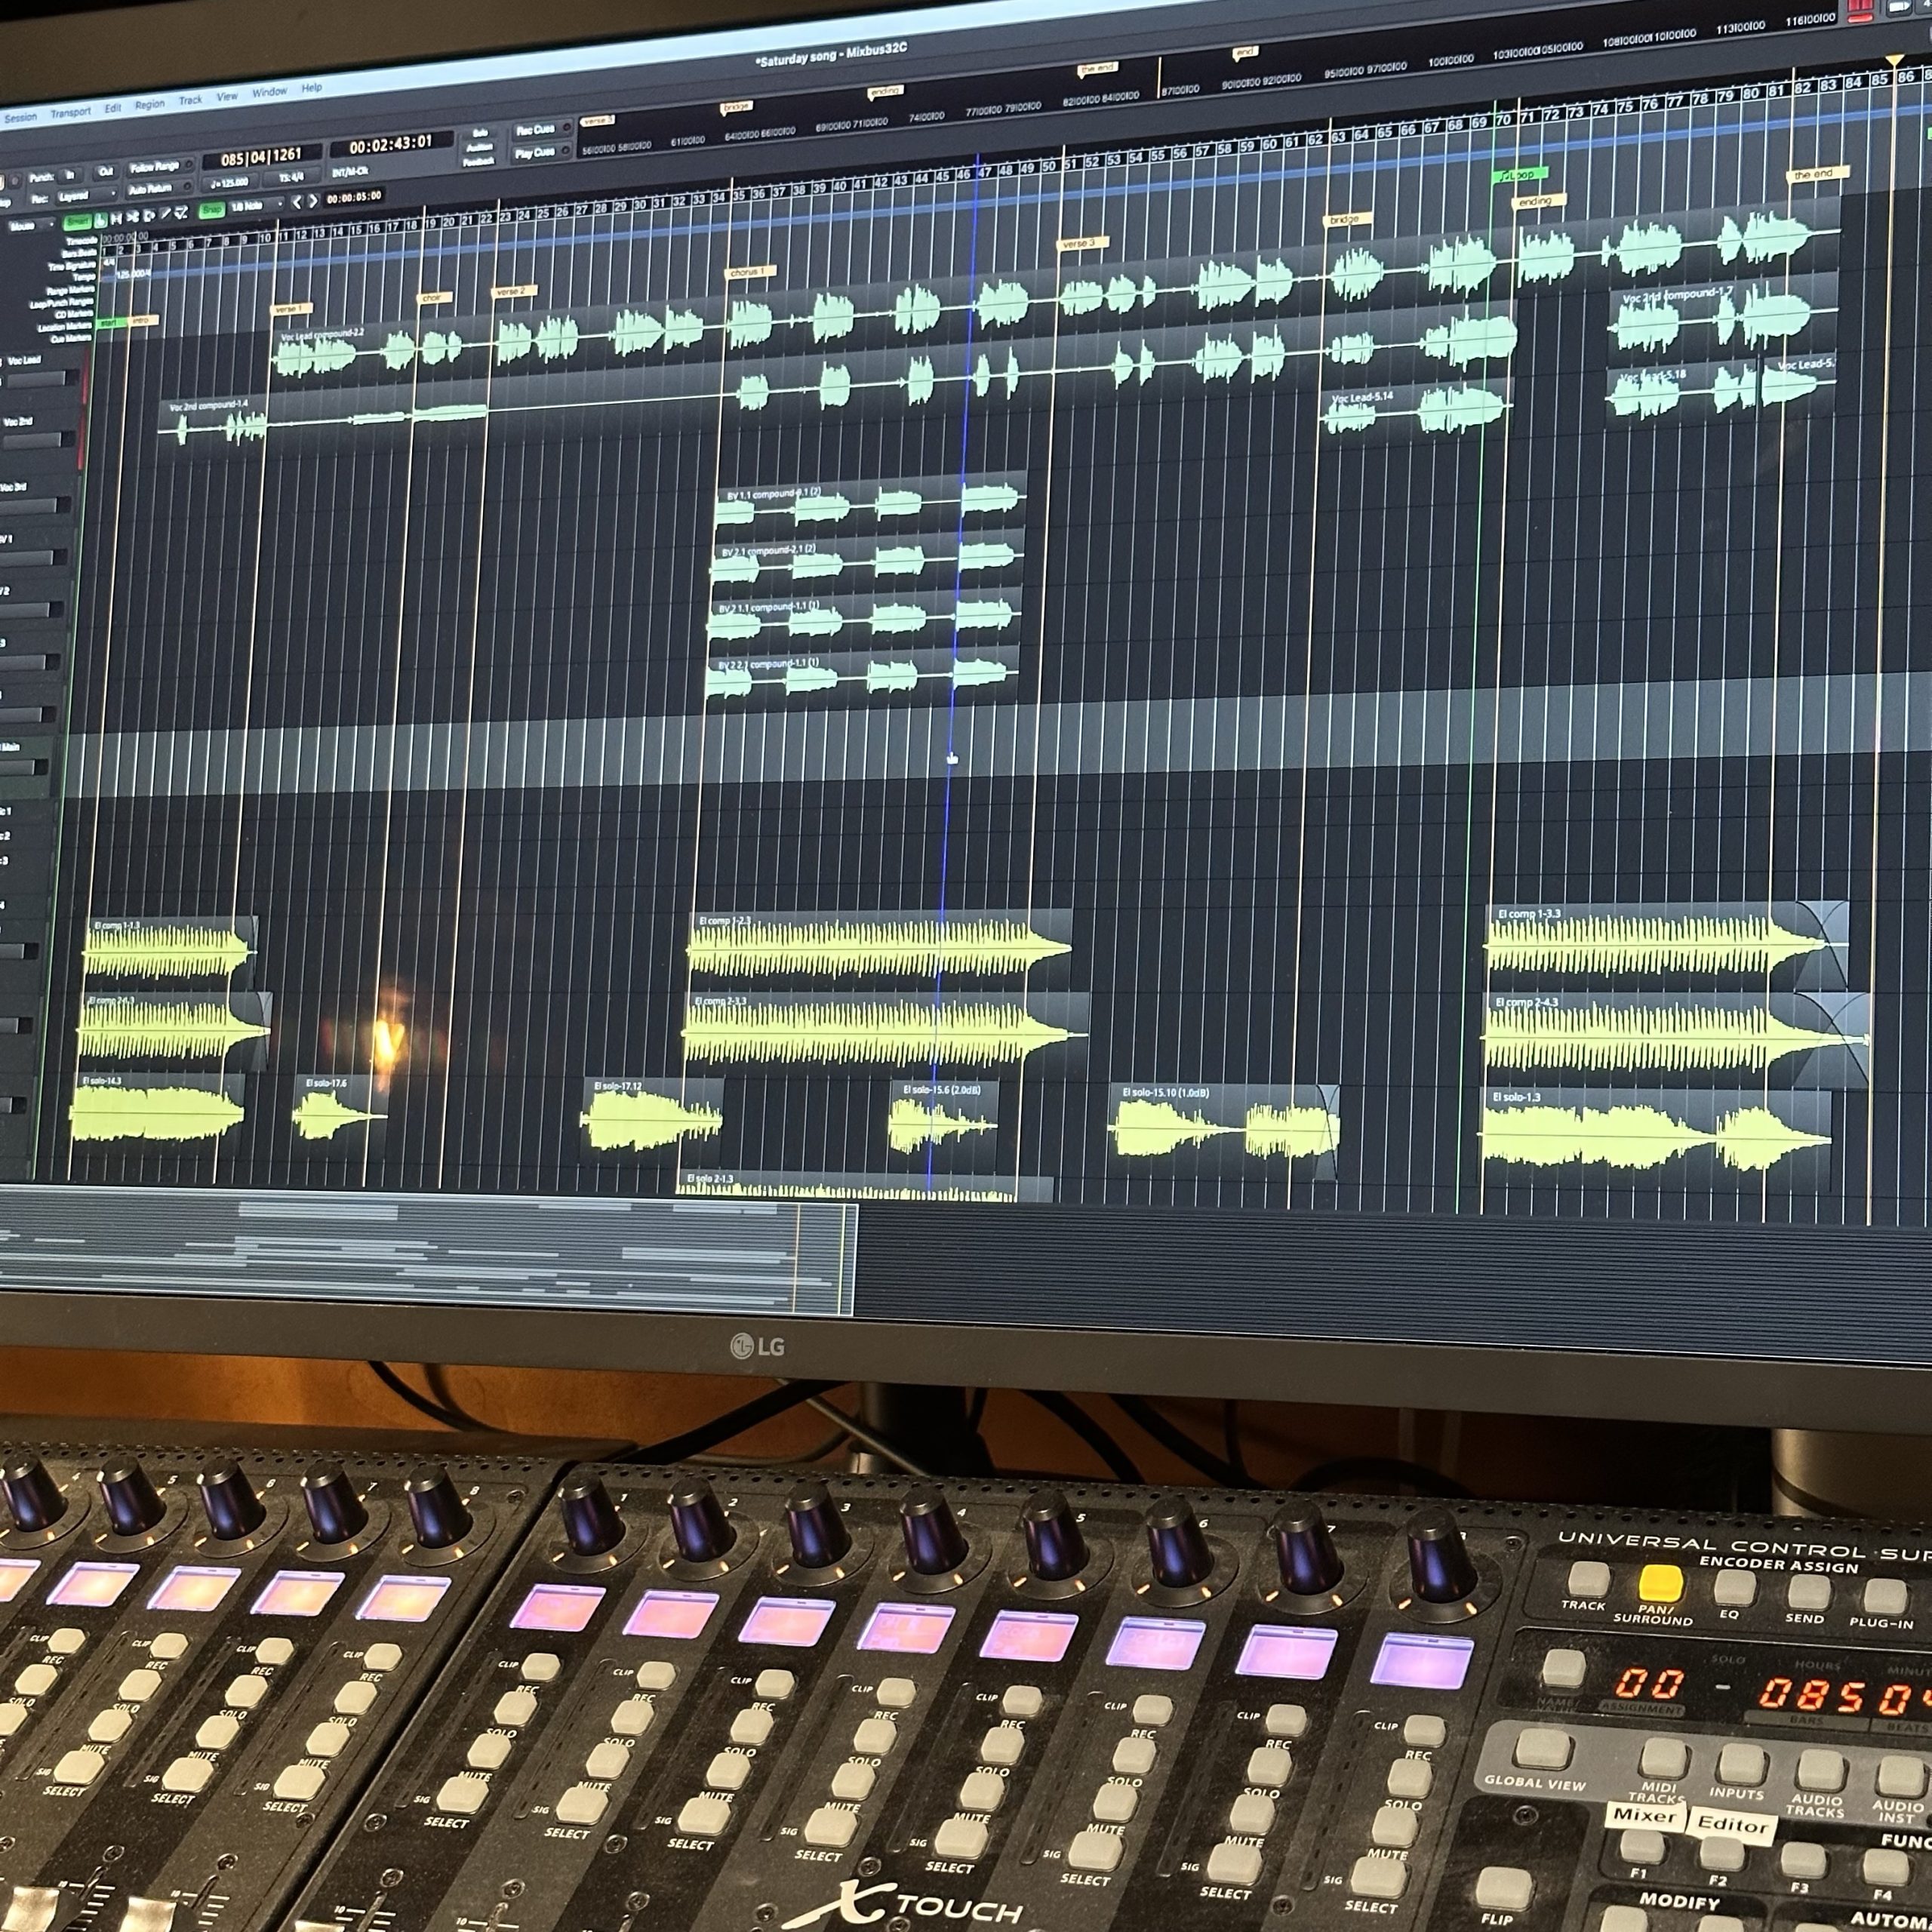Image resolution: width=1932 pixels, height=1932 pixels.
Task: Open the Region menu
Action: (x=150, y=105)
